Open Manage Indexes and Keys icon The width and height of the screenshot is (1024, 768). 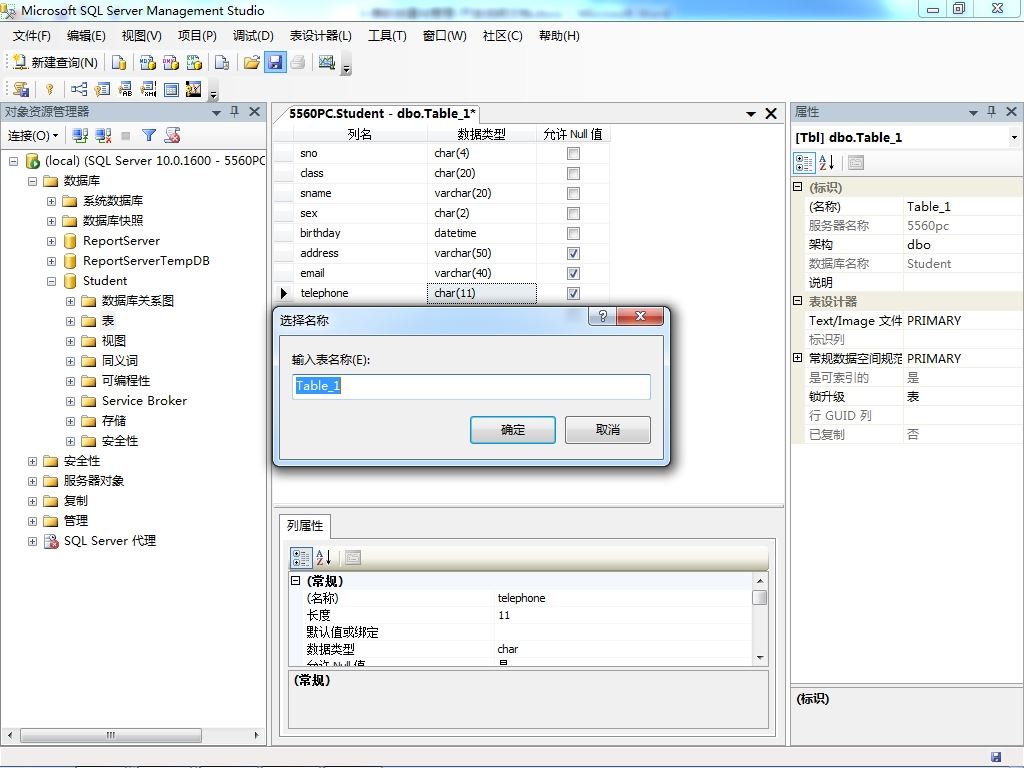pyautogui.click(x=102, y=89)
